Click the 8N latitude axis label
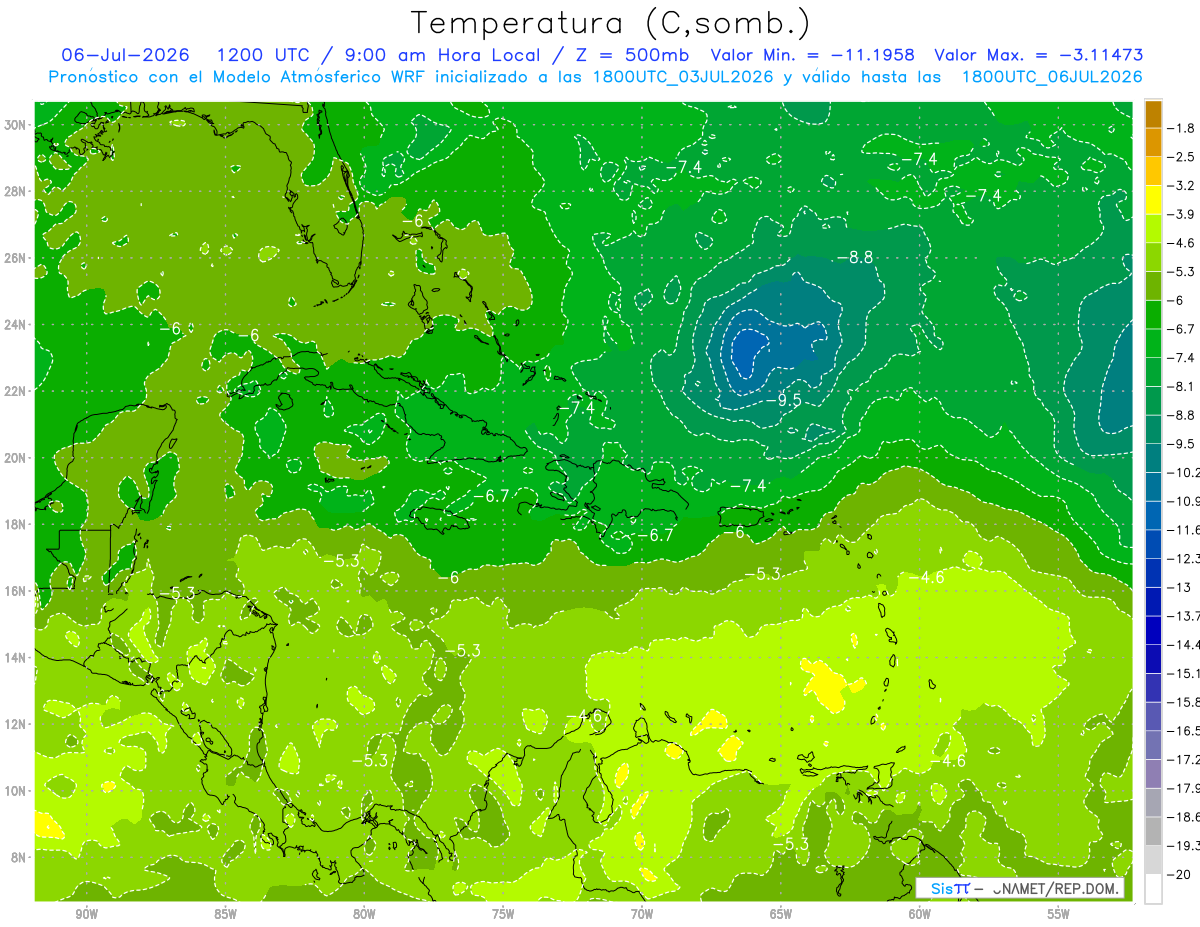Image resolution: width=1200 pixels, height=927 pixels. pos(20,857)
